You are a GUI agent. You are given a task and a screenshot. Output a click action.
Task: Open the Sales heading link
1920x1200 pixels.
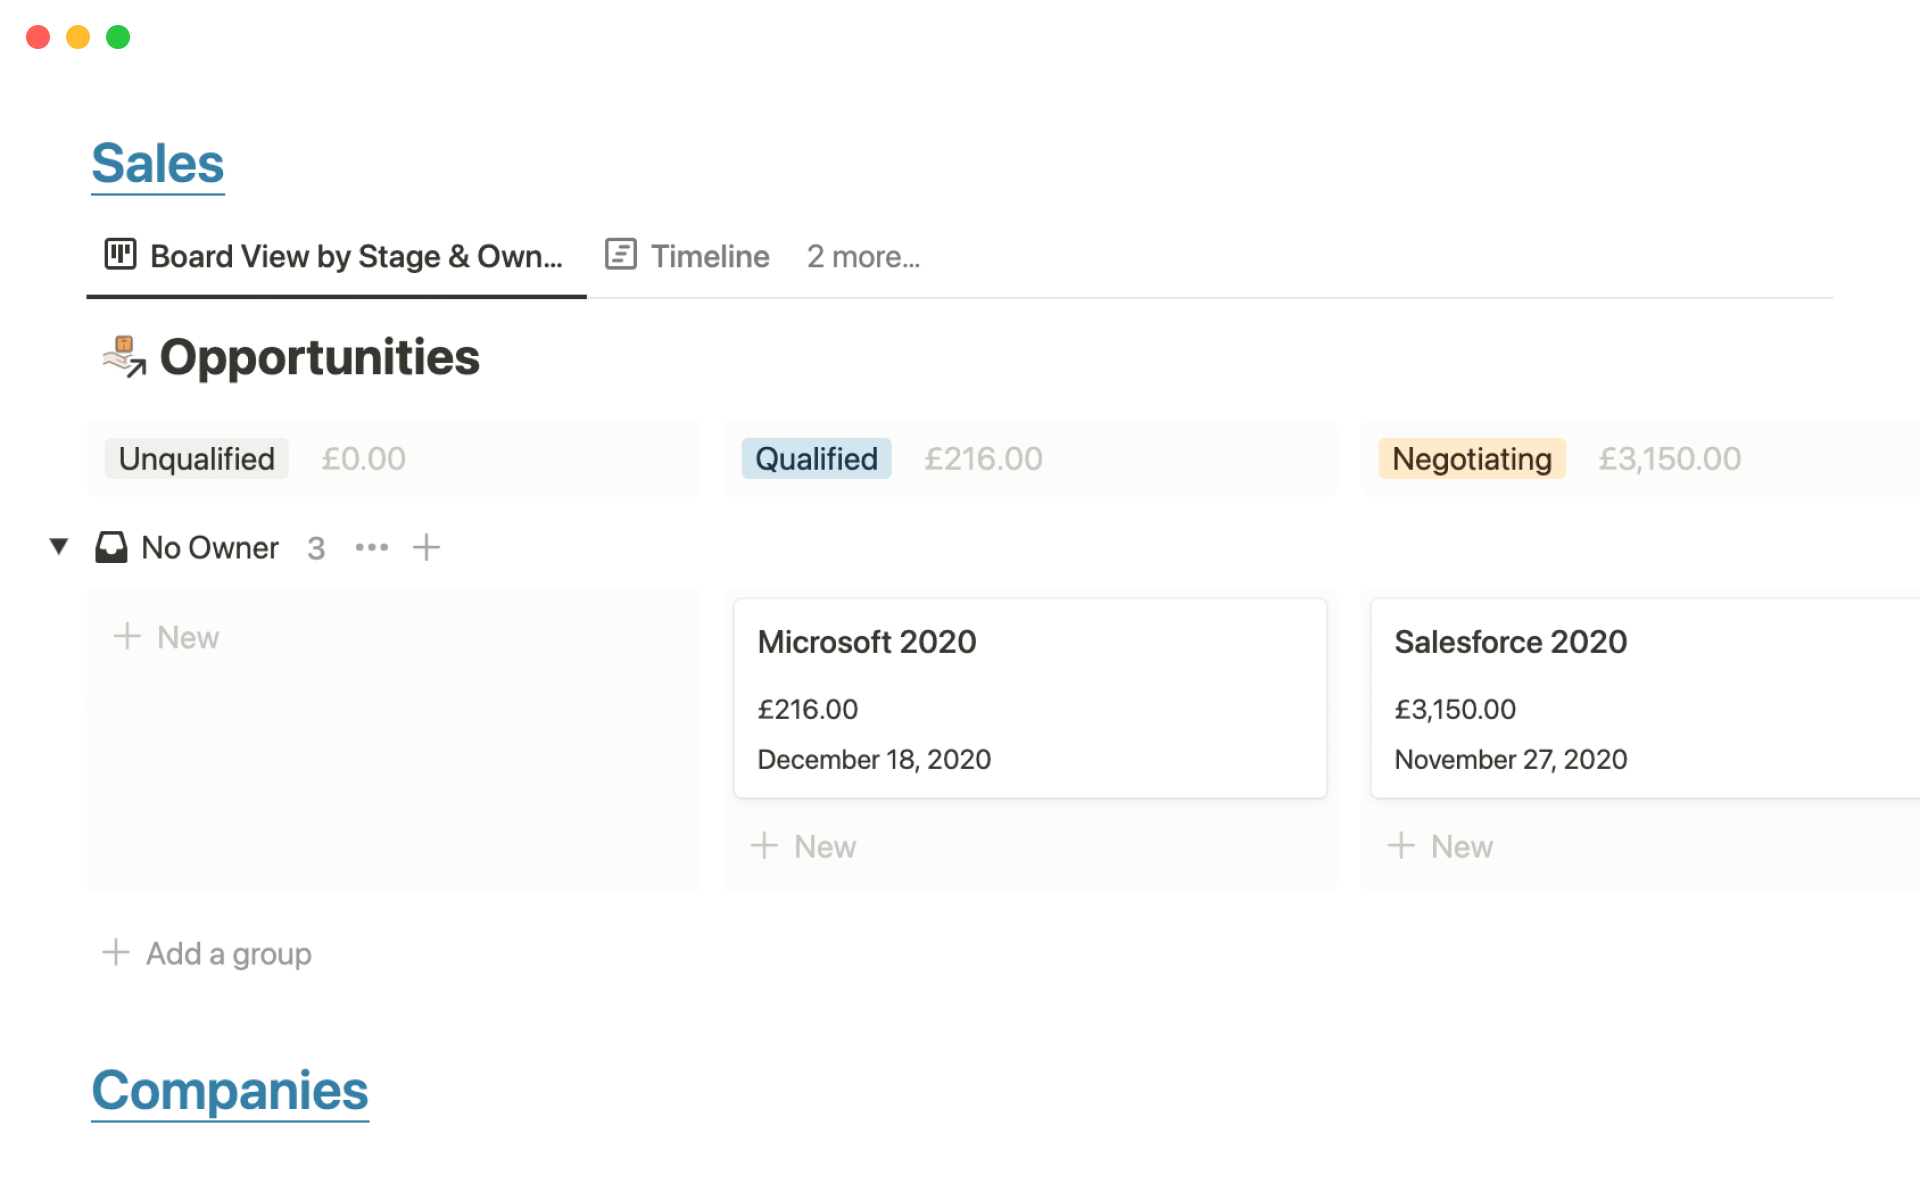click(x=158, y=163)
